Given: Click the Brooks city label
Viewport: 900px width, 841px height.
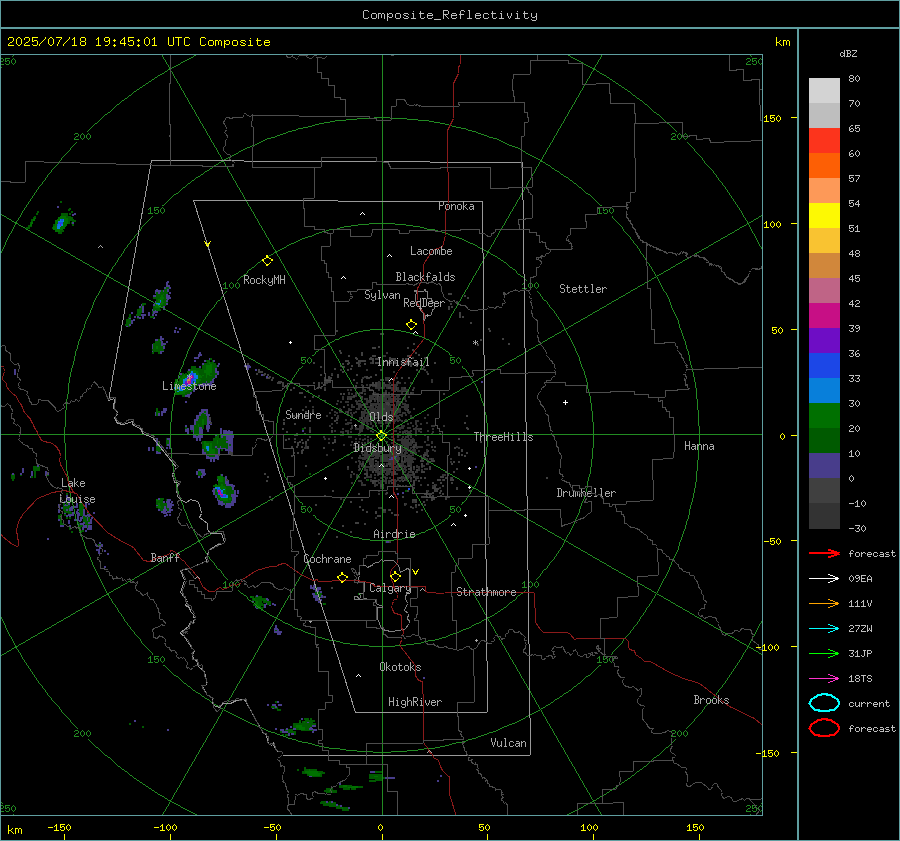Looking at the screenshot, I should (711, 700).
